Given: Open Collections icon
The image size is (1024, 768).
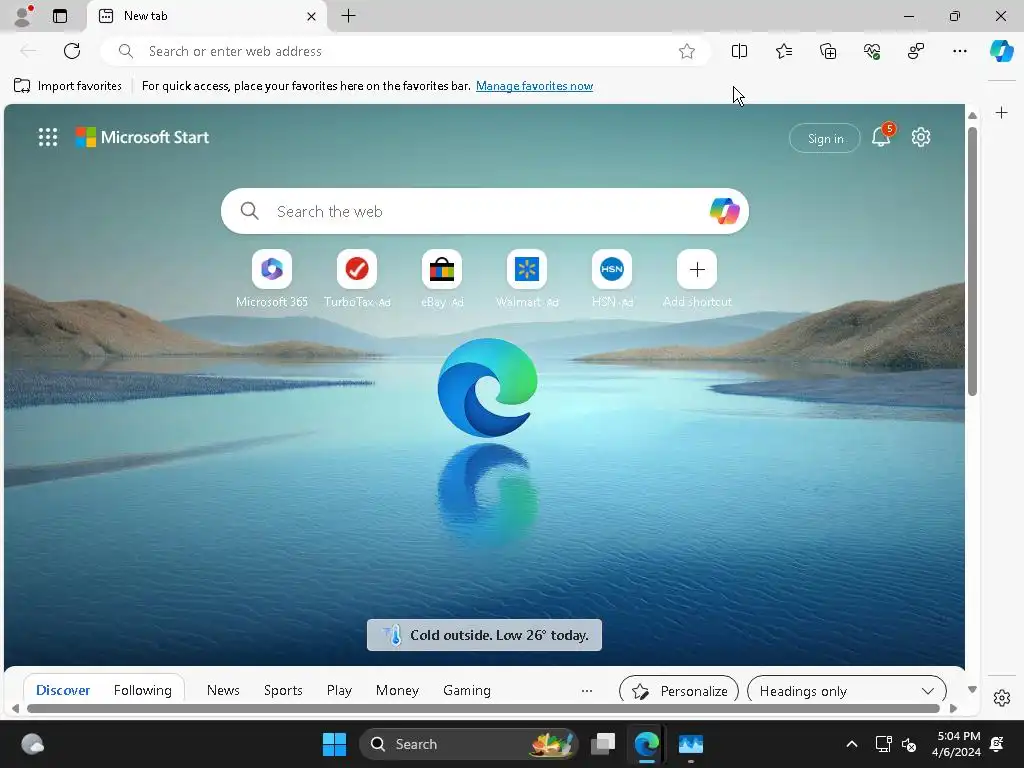Looking at the screenshot, I should coord(828,51).
